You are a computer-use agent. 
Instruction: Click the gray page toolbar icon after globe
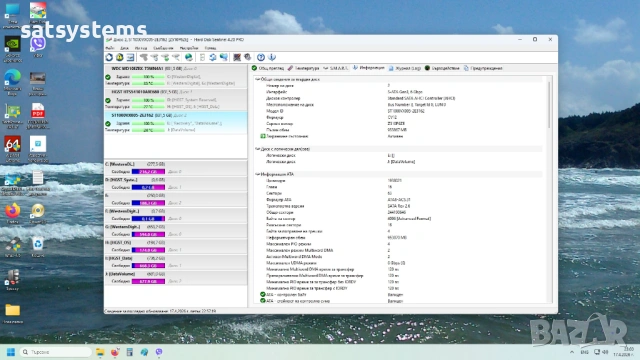point(202,57)
